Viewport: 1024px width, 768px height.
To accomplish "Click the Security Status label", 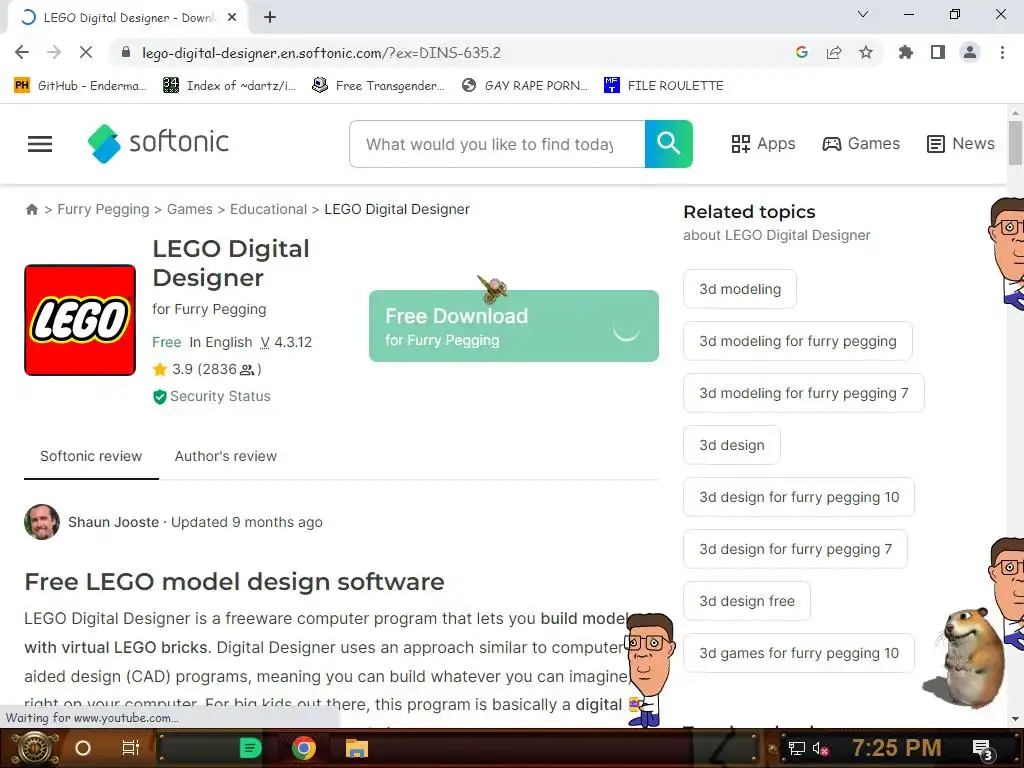I will coord(220,396).
